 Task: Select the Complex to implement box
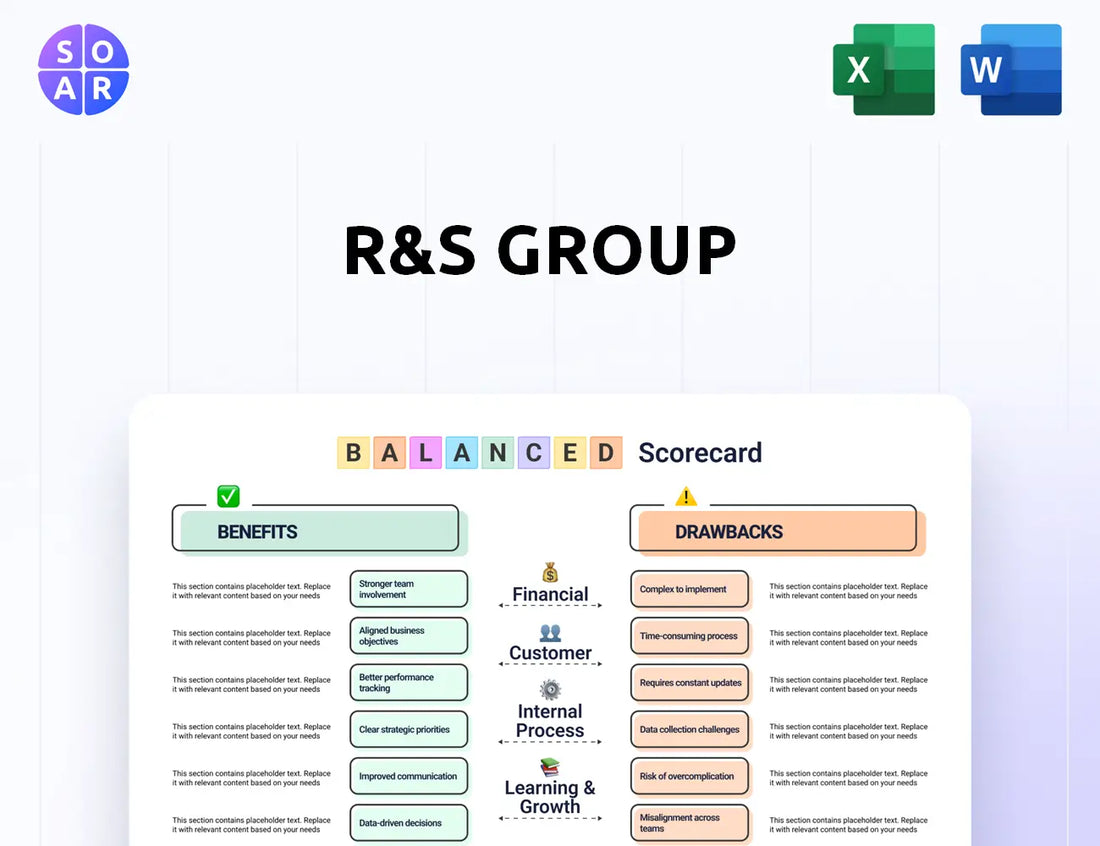(x=690, y=589)
